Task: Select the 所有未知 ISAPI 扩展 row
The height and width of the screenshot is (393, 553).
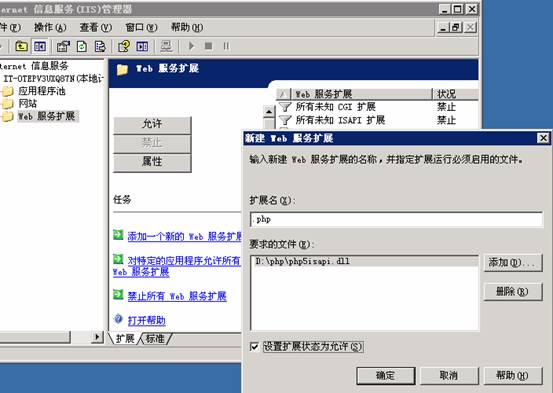Action: (x=377, y=120)
